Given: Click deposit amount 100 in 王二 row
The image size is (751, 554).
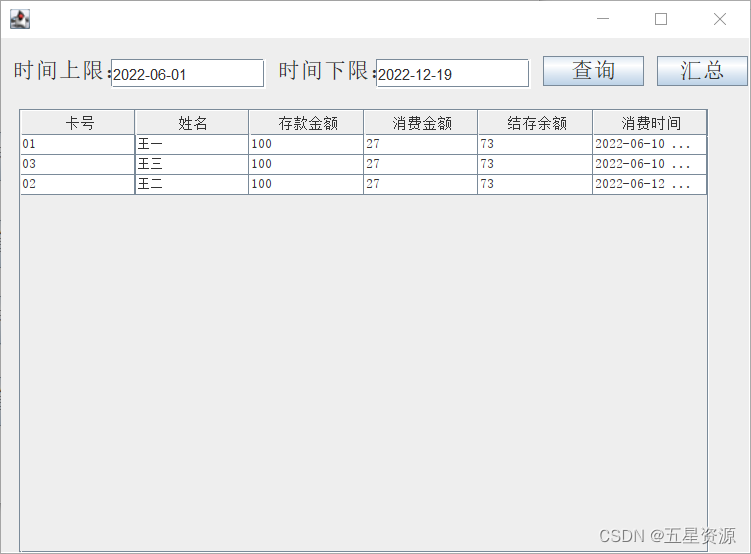Looking at the screenshot, I should point(307,184).
